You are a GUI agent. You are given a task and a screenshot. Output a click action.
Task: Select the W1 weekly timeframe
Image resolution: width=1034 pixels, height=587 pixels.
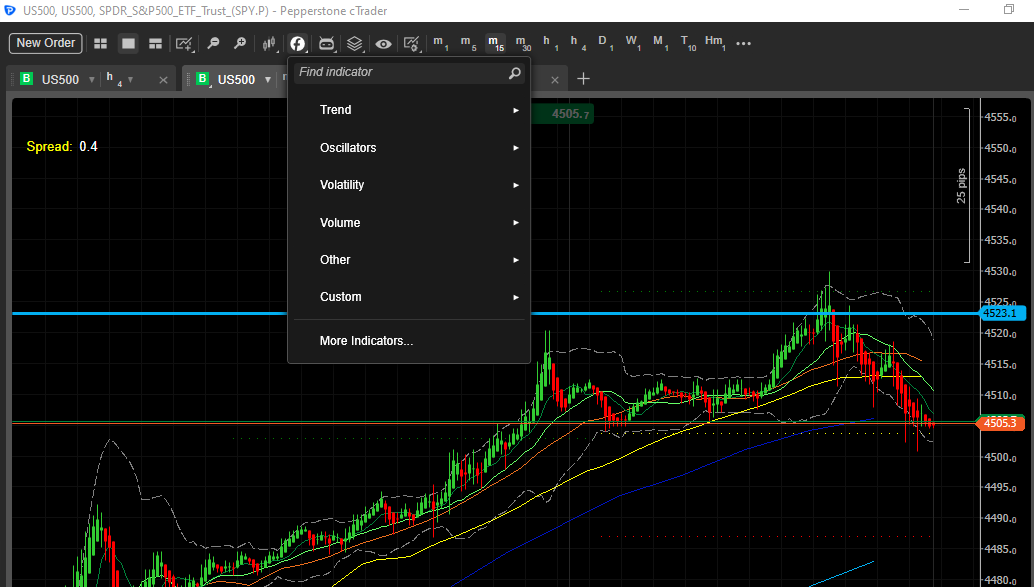pos(632,43)
